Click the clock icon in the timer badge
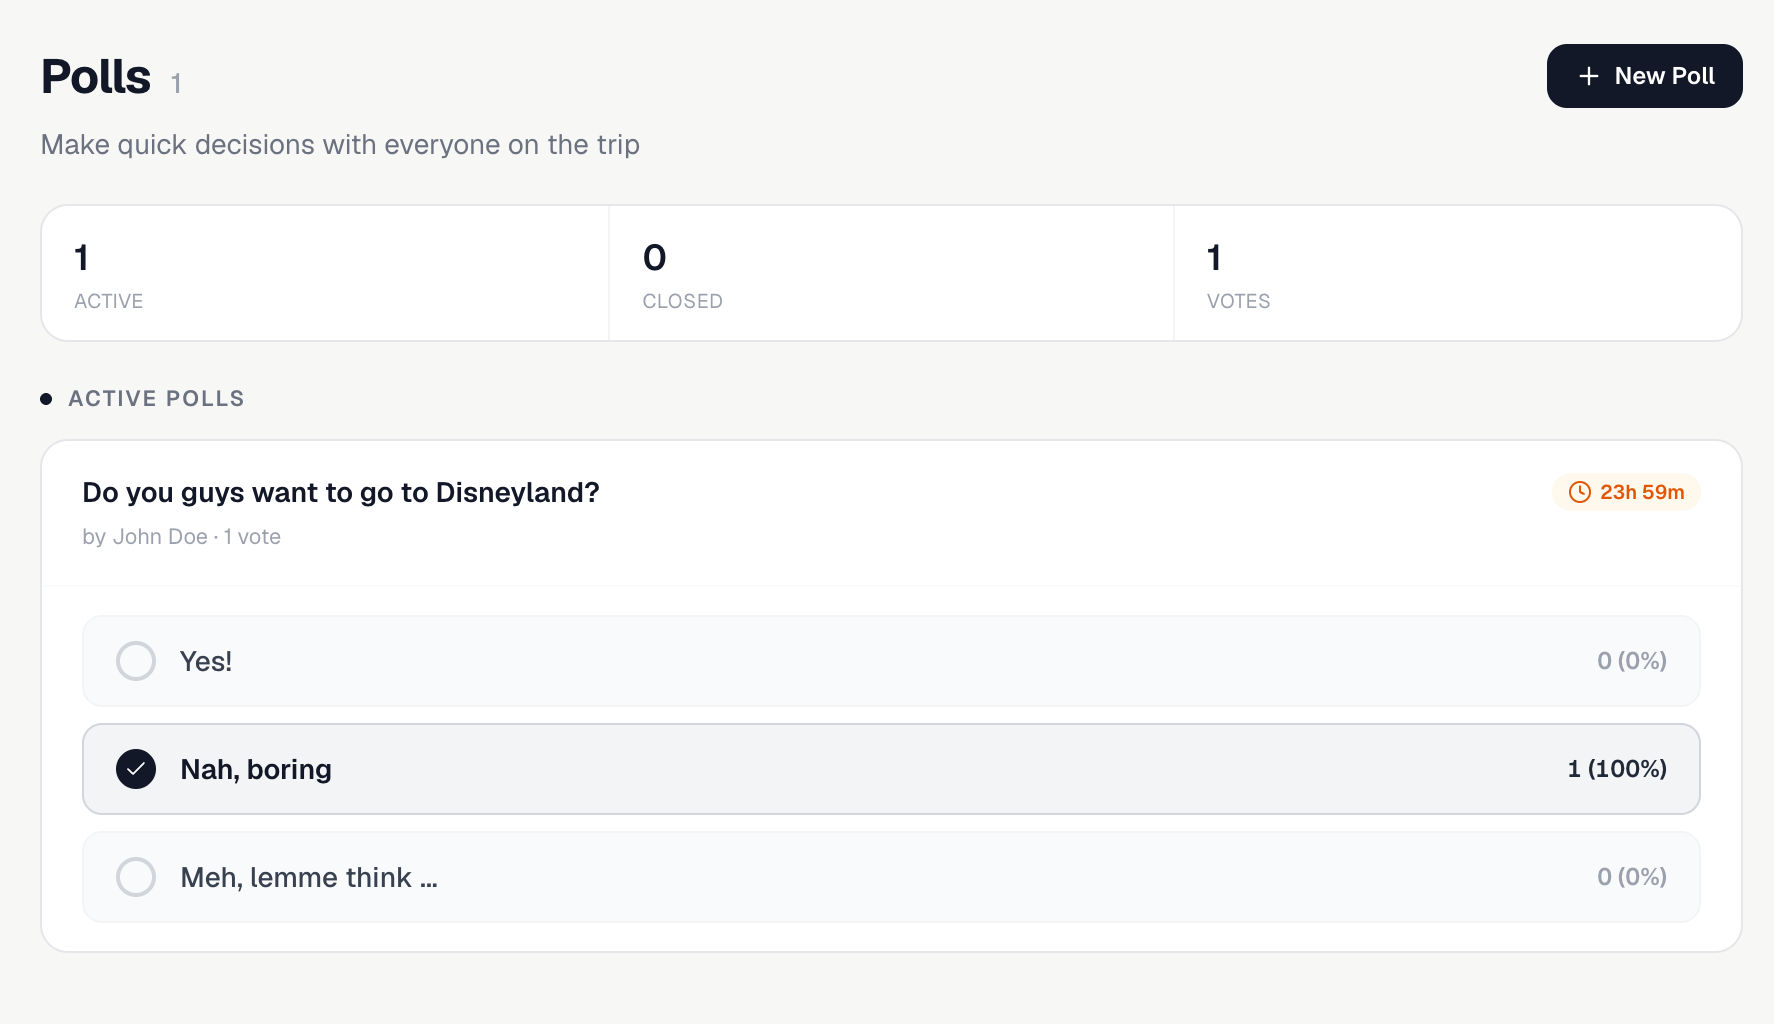This screenshot has height=1024, width=1774. coord(1580,492)
